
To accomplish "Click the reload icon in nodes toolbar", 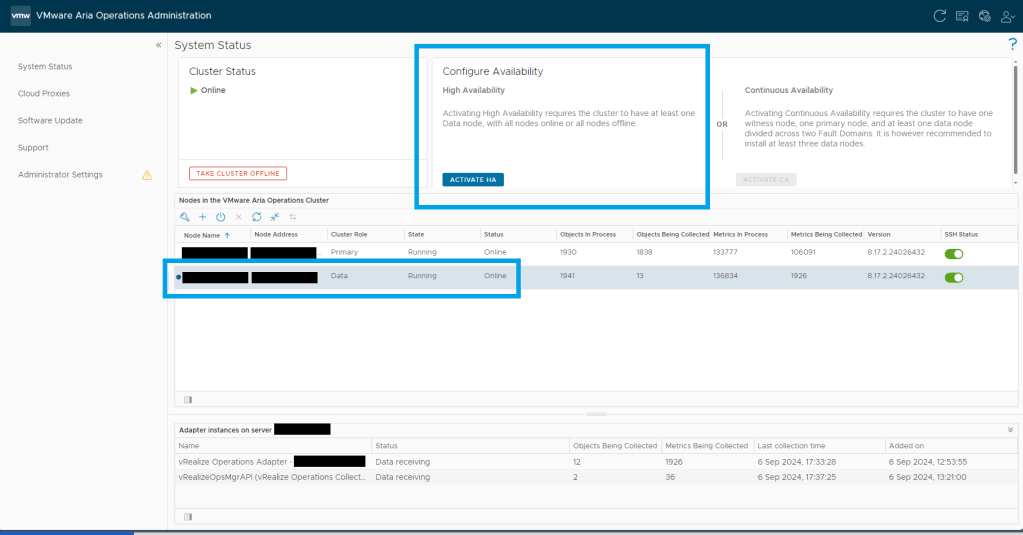I will click(x=256, y=217).
